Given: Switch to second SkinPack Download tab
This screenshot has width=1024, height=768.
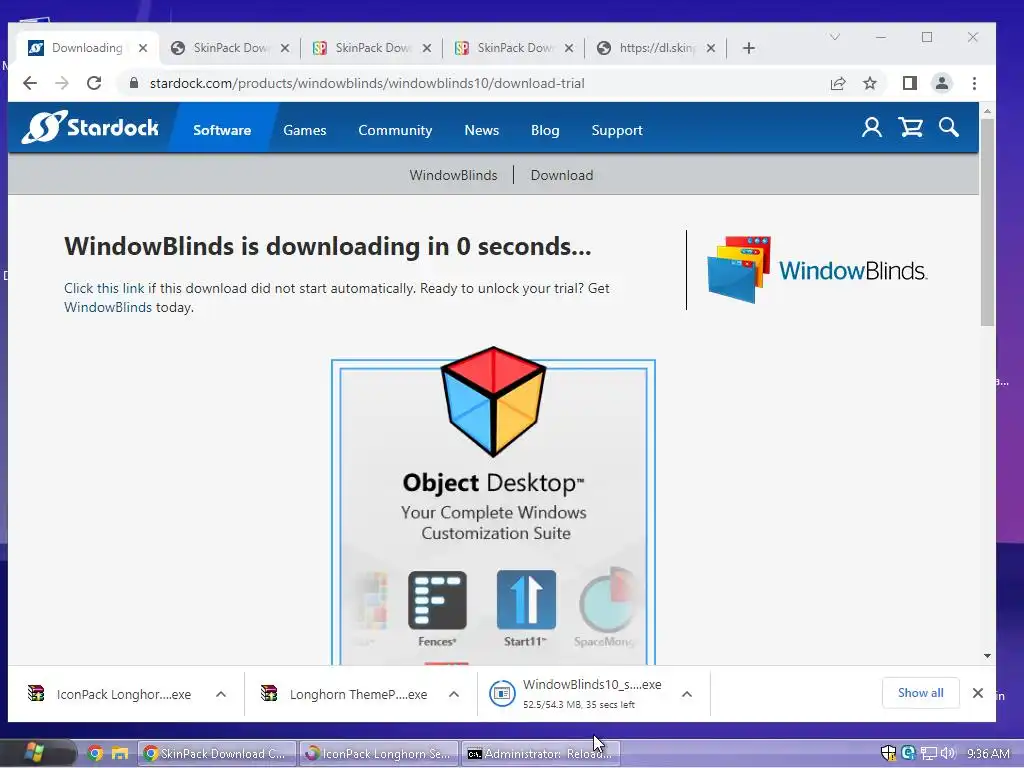Looking at the screenshot, I should tap(372, 48).
